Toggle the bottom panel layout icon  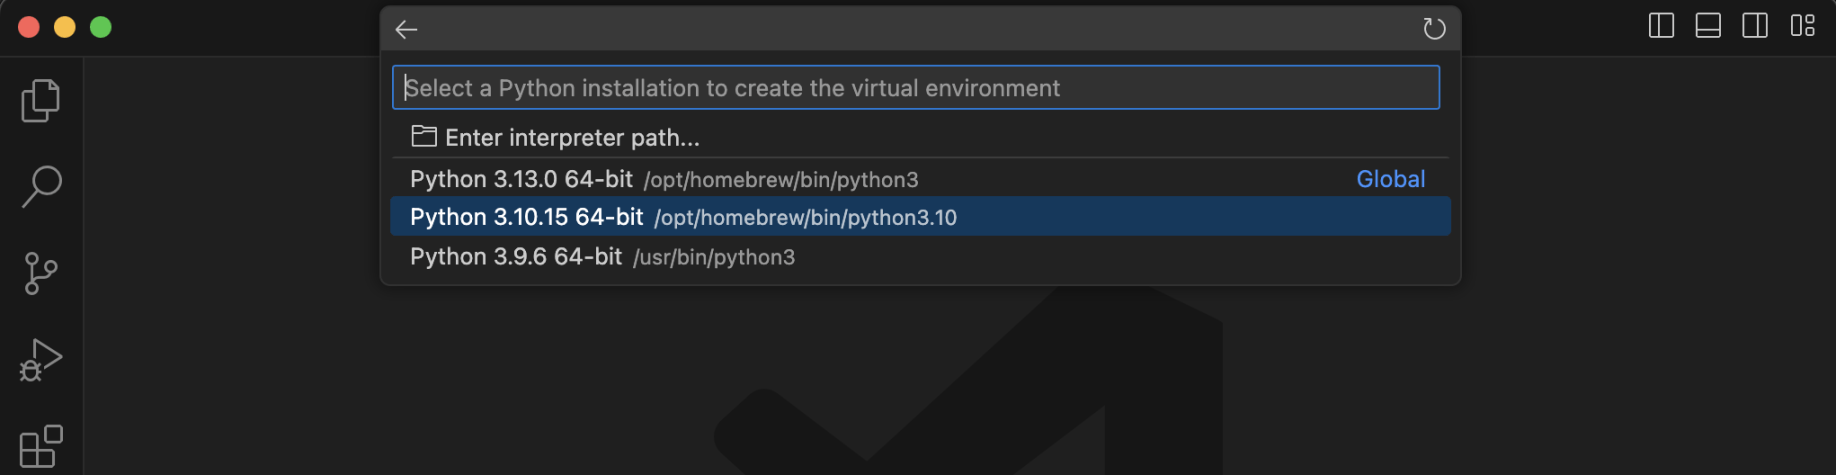point(1708,26)
